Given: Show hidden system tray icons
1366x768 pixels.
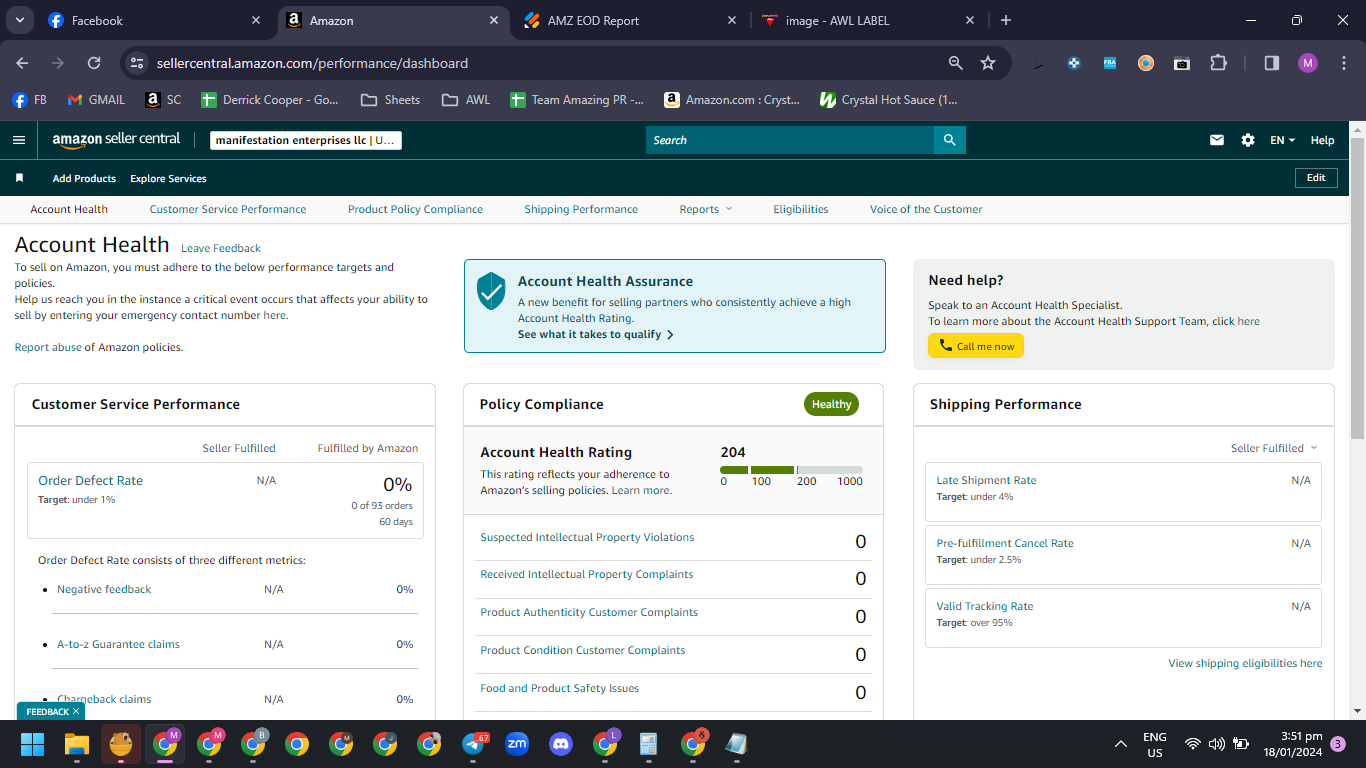Looking at the screenshot, I should click(1122, 744).
